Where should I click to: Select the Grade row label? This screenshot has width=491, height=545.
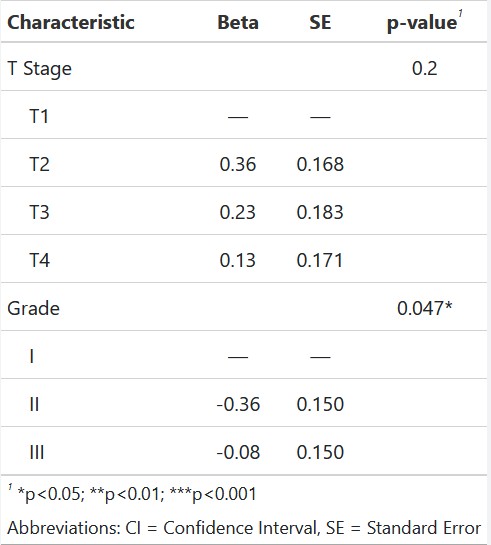tap(33, 308)
